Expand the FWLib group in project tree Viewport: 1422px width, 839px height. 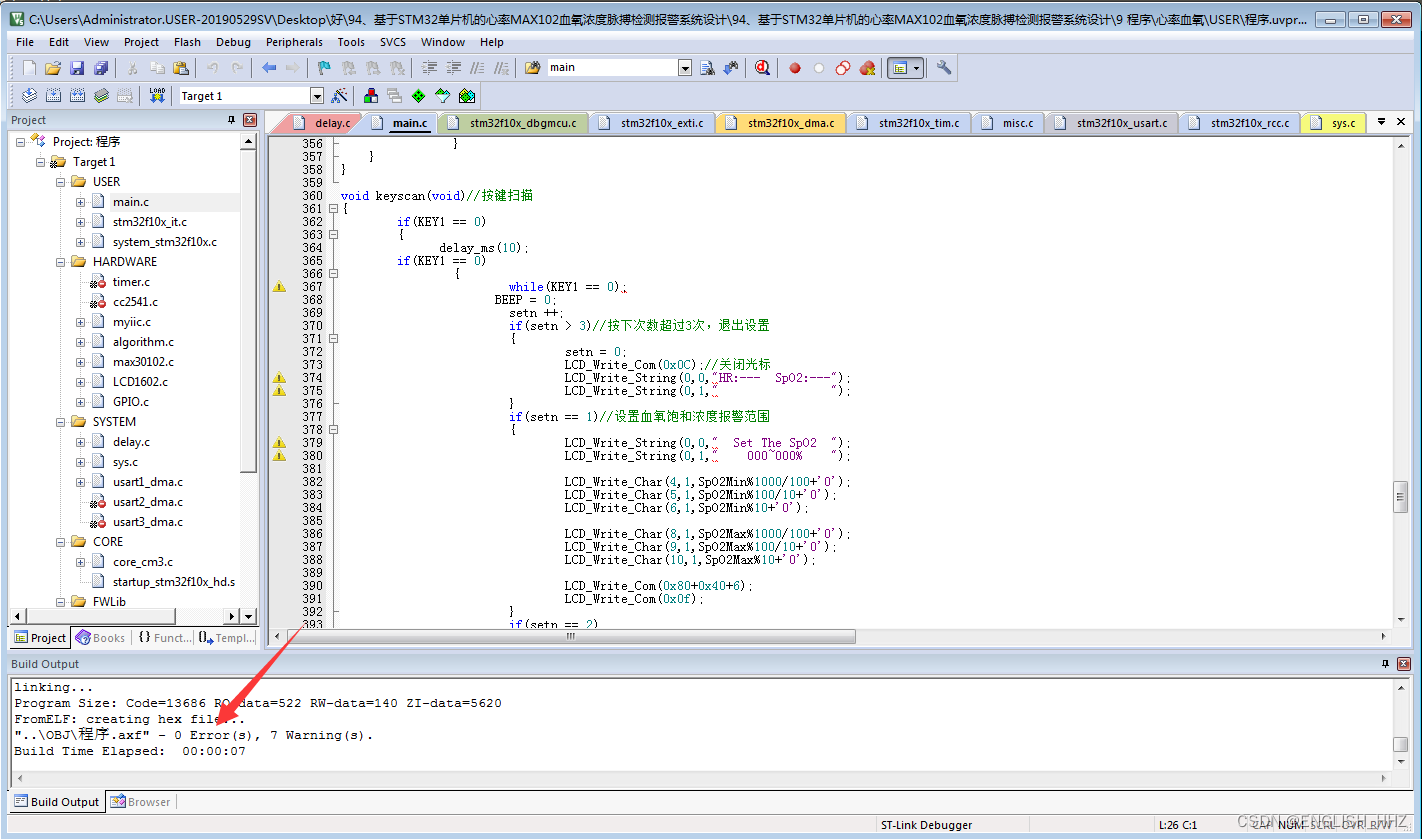point(60,602)
